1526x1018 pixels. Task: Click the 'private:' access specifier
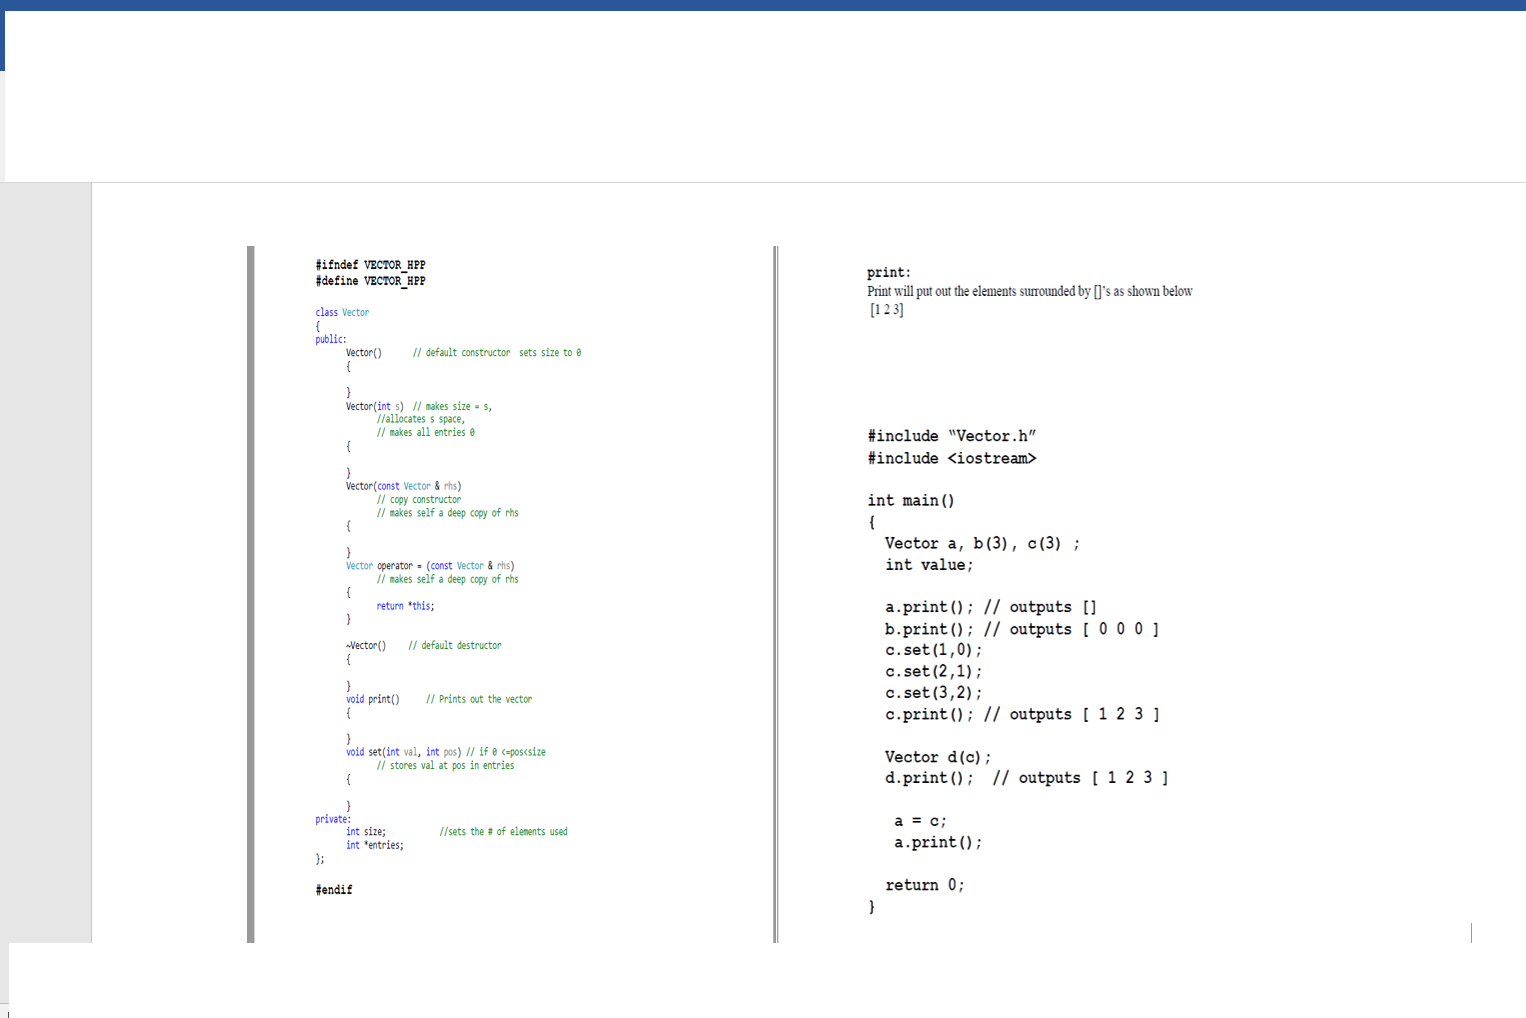pyautogui.click(x=333, y=819)
